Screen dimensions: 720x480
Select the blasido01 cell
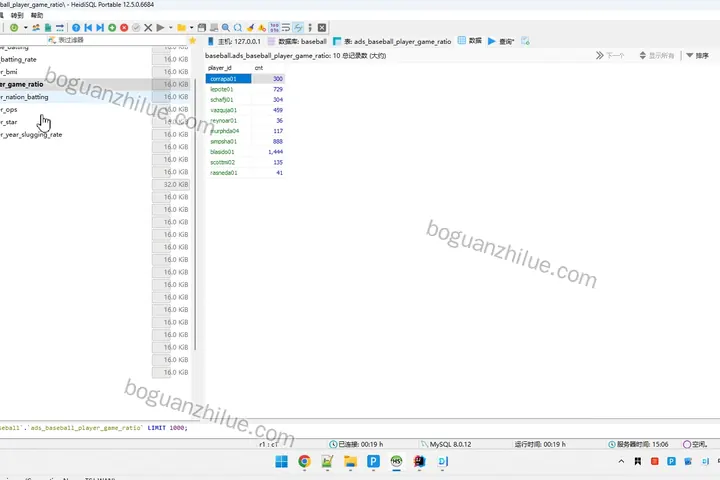(228, 152)
